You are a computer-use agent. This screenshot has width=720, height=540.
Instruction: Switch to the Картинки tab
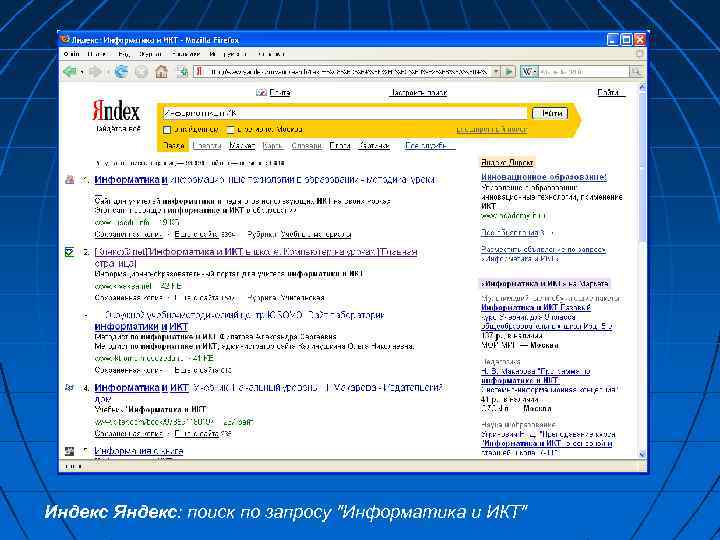374,146
